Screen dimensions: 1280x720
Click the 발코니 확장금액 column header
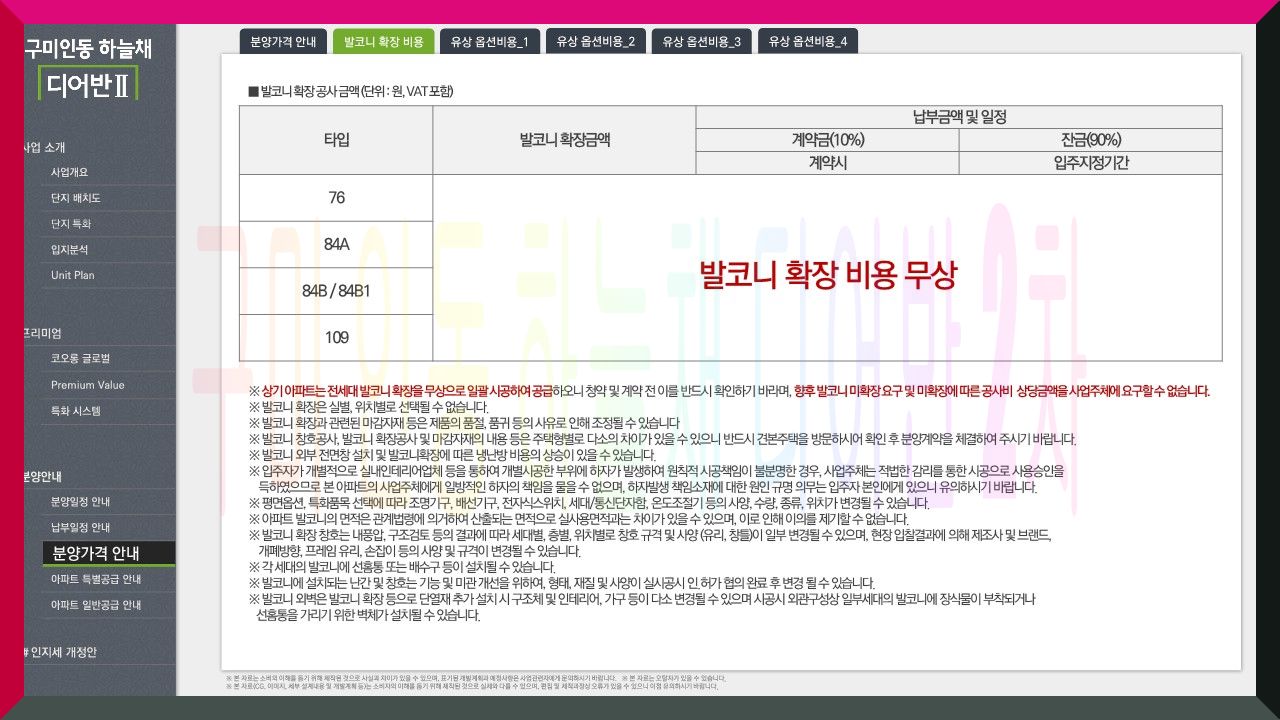(x=564, y=140)
